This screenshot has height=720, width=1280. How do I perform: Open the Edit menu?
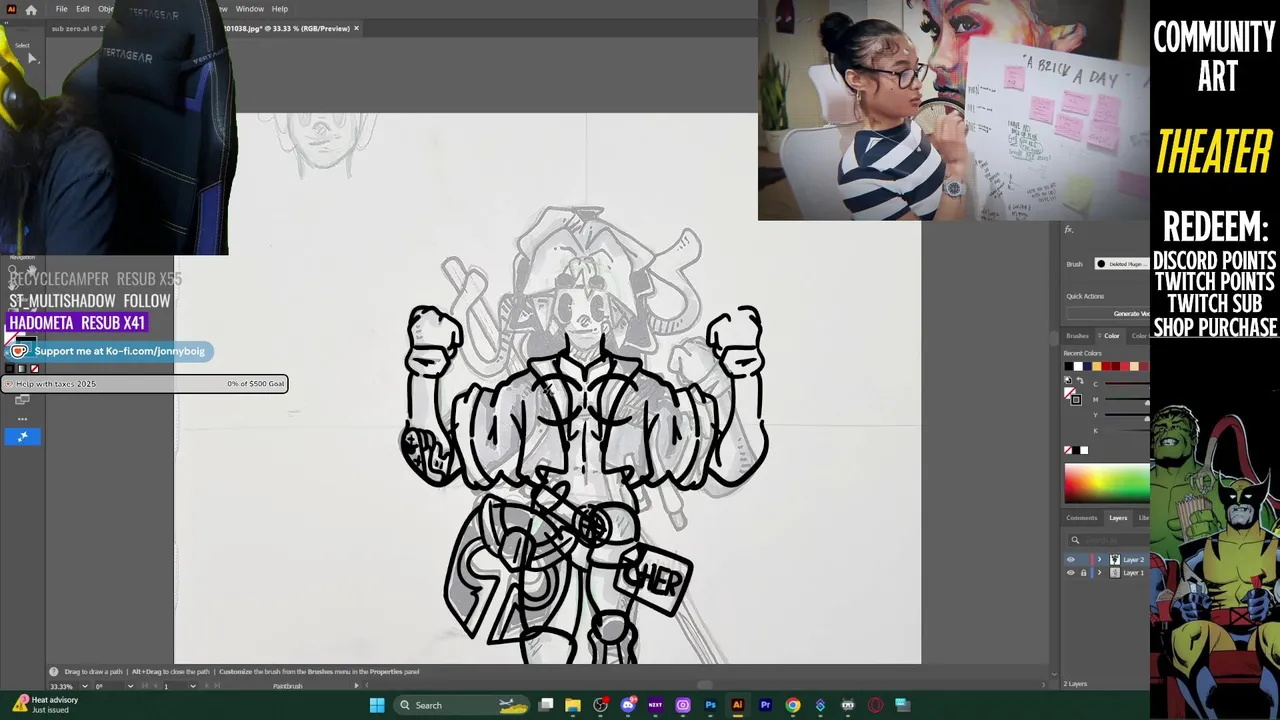[83, 9]
